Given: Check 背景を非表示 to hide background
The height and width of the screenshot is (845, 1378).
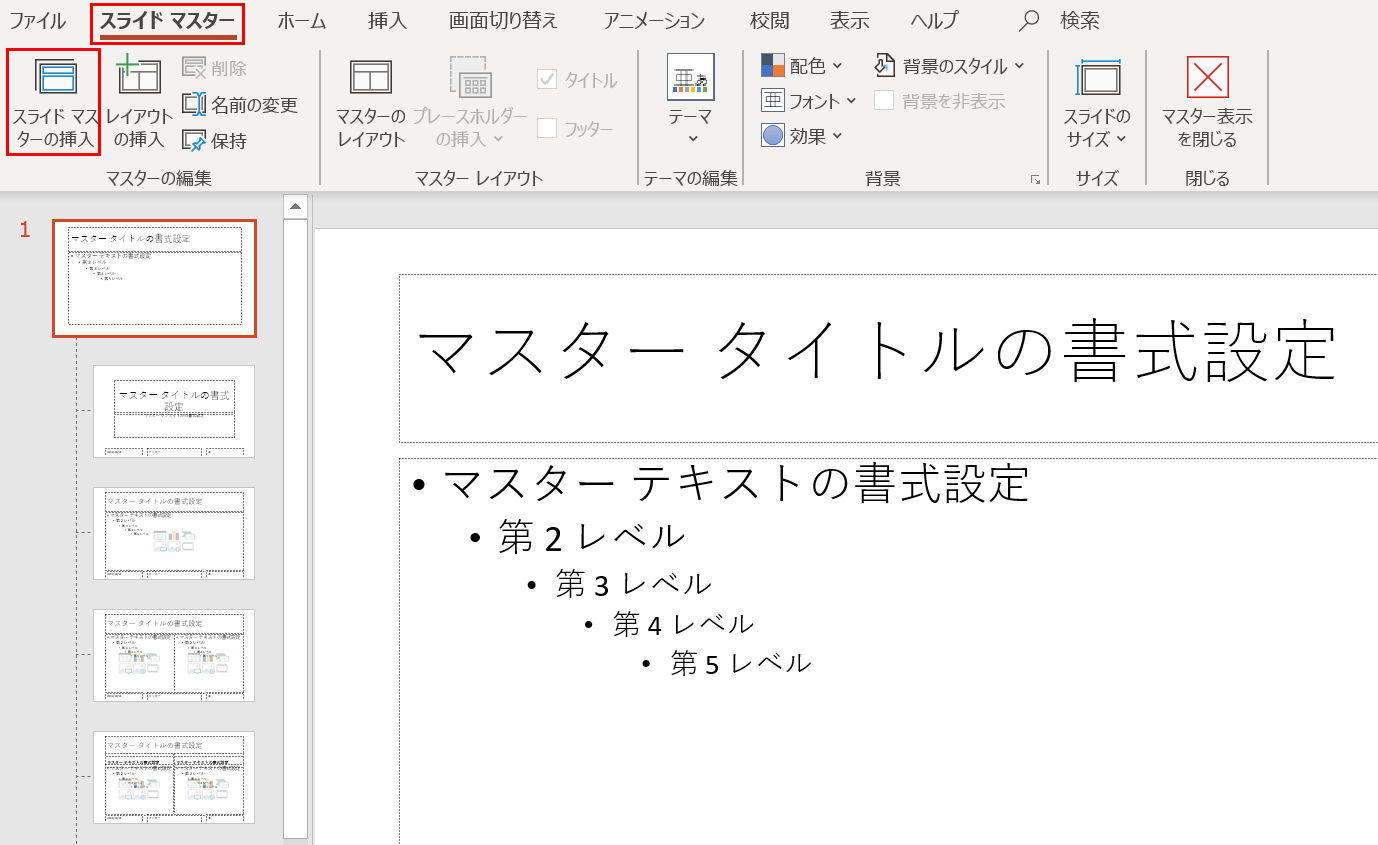Looking at the screenshot, I should pyautogui.click(x=885, y=100).
